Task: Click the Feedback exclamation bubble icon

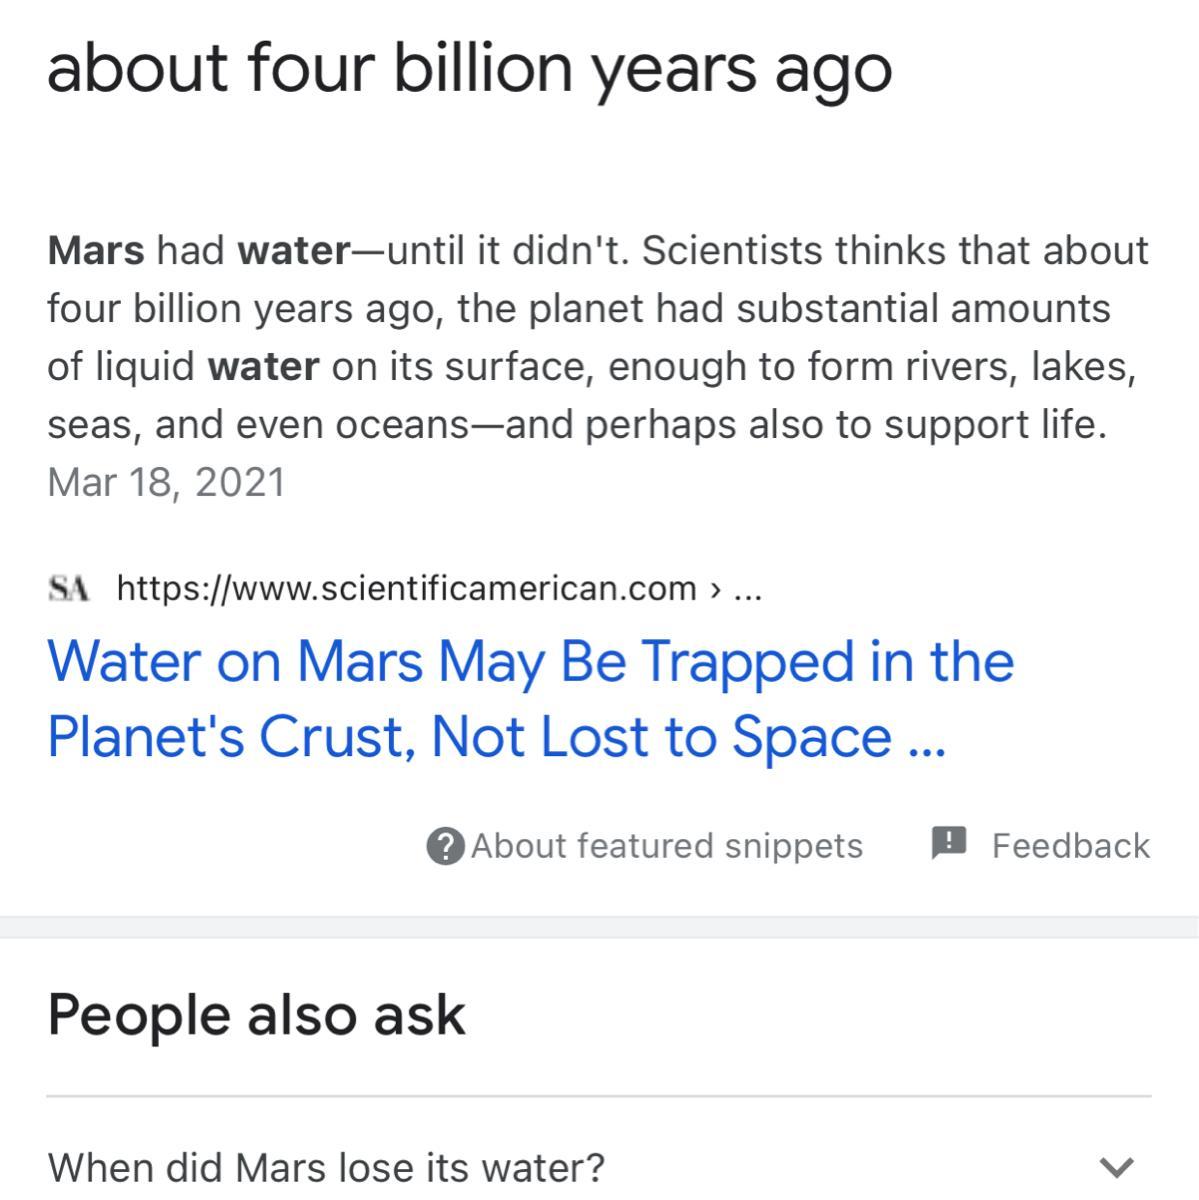Action: point(948,843)
